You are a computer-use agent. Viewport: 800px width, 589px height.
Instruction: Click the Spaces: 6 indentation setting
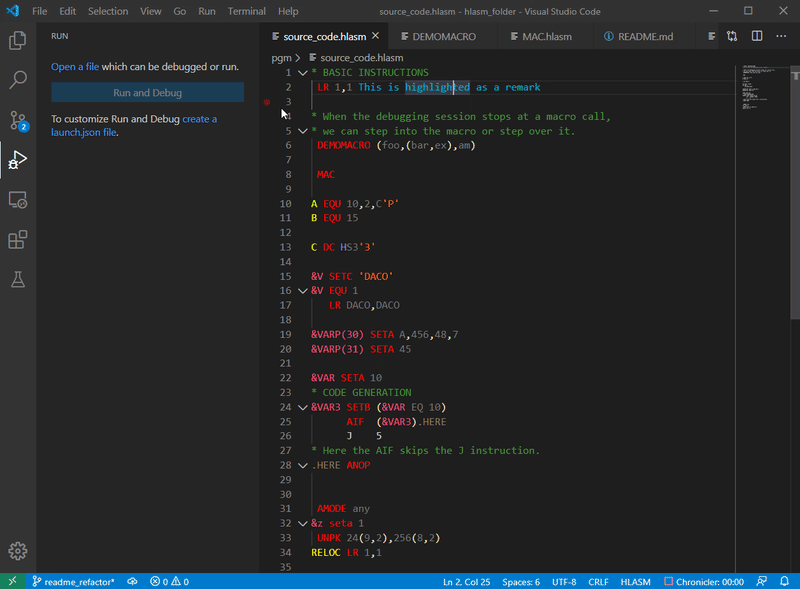pyautogui.click(x=522, y=580)
